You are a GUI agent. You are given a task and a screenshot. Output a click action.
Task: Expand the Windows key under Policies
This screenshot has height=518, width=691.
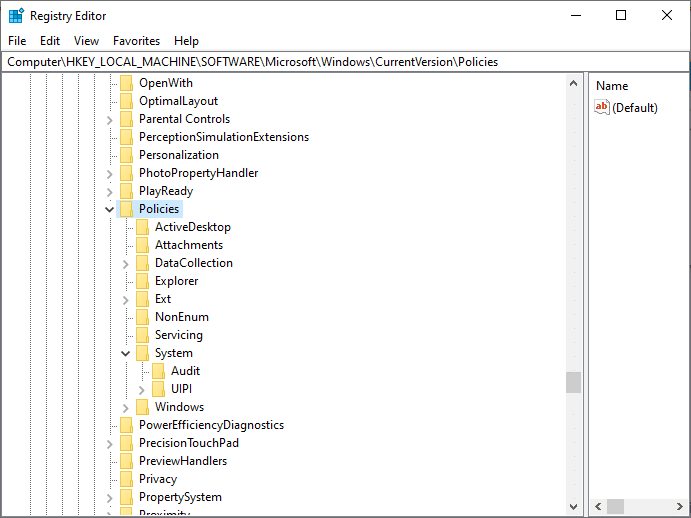pos(126,408)
